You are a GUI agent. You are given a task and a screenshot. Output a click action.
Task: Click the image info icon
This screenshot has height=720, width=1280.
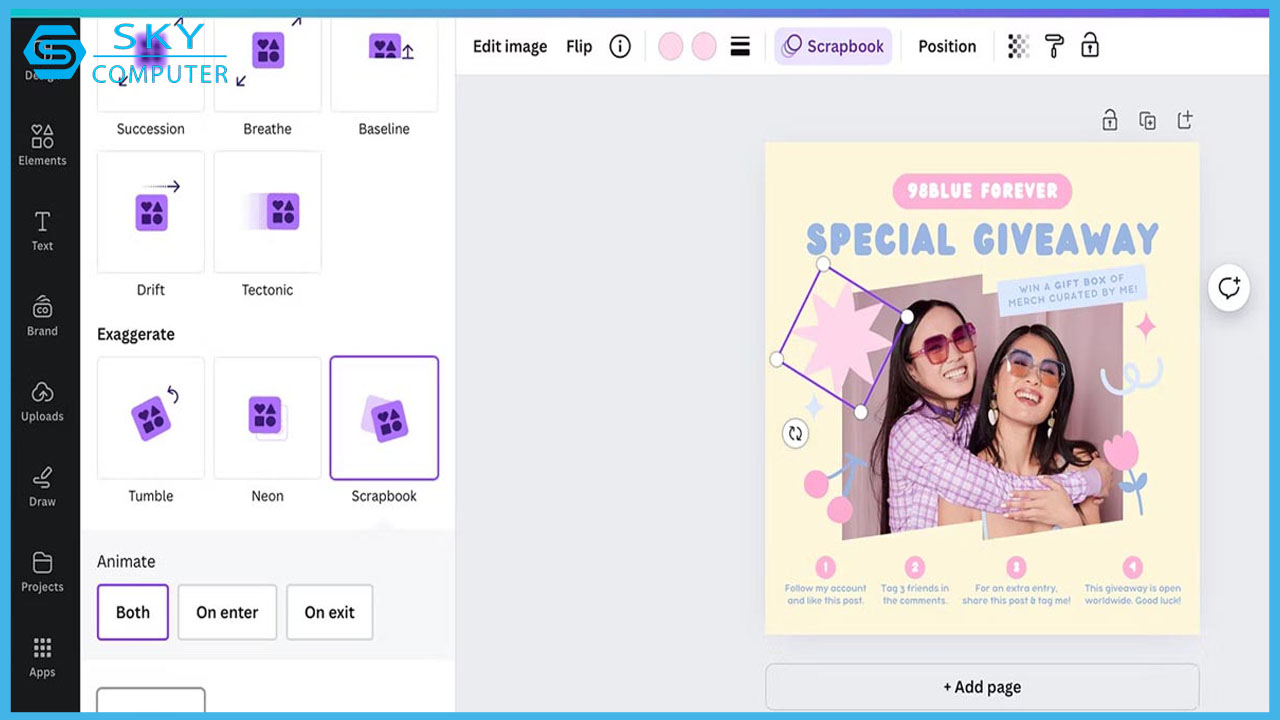(620, 46)
